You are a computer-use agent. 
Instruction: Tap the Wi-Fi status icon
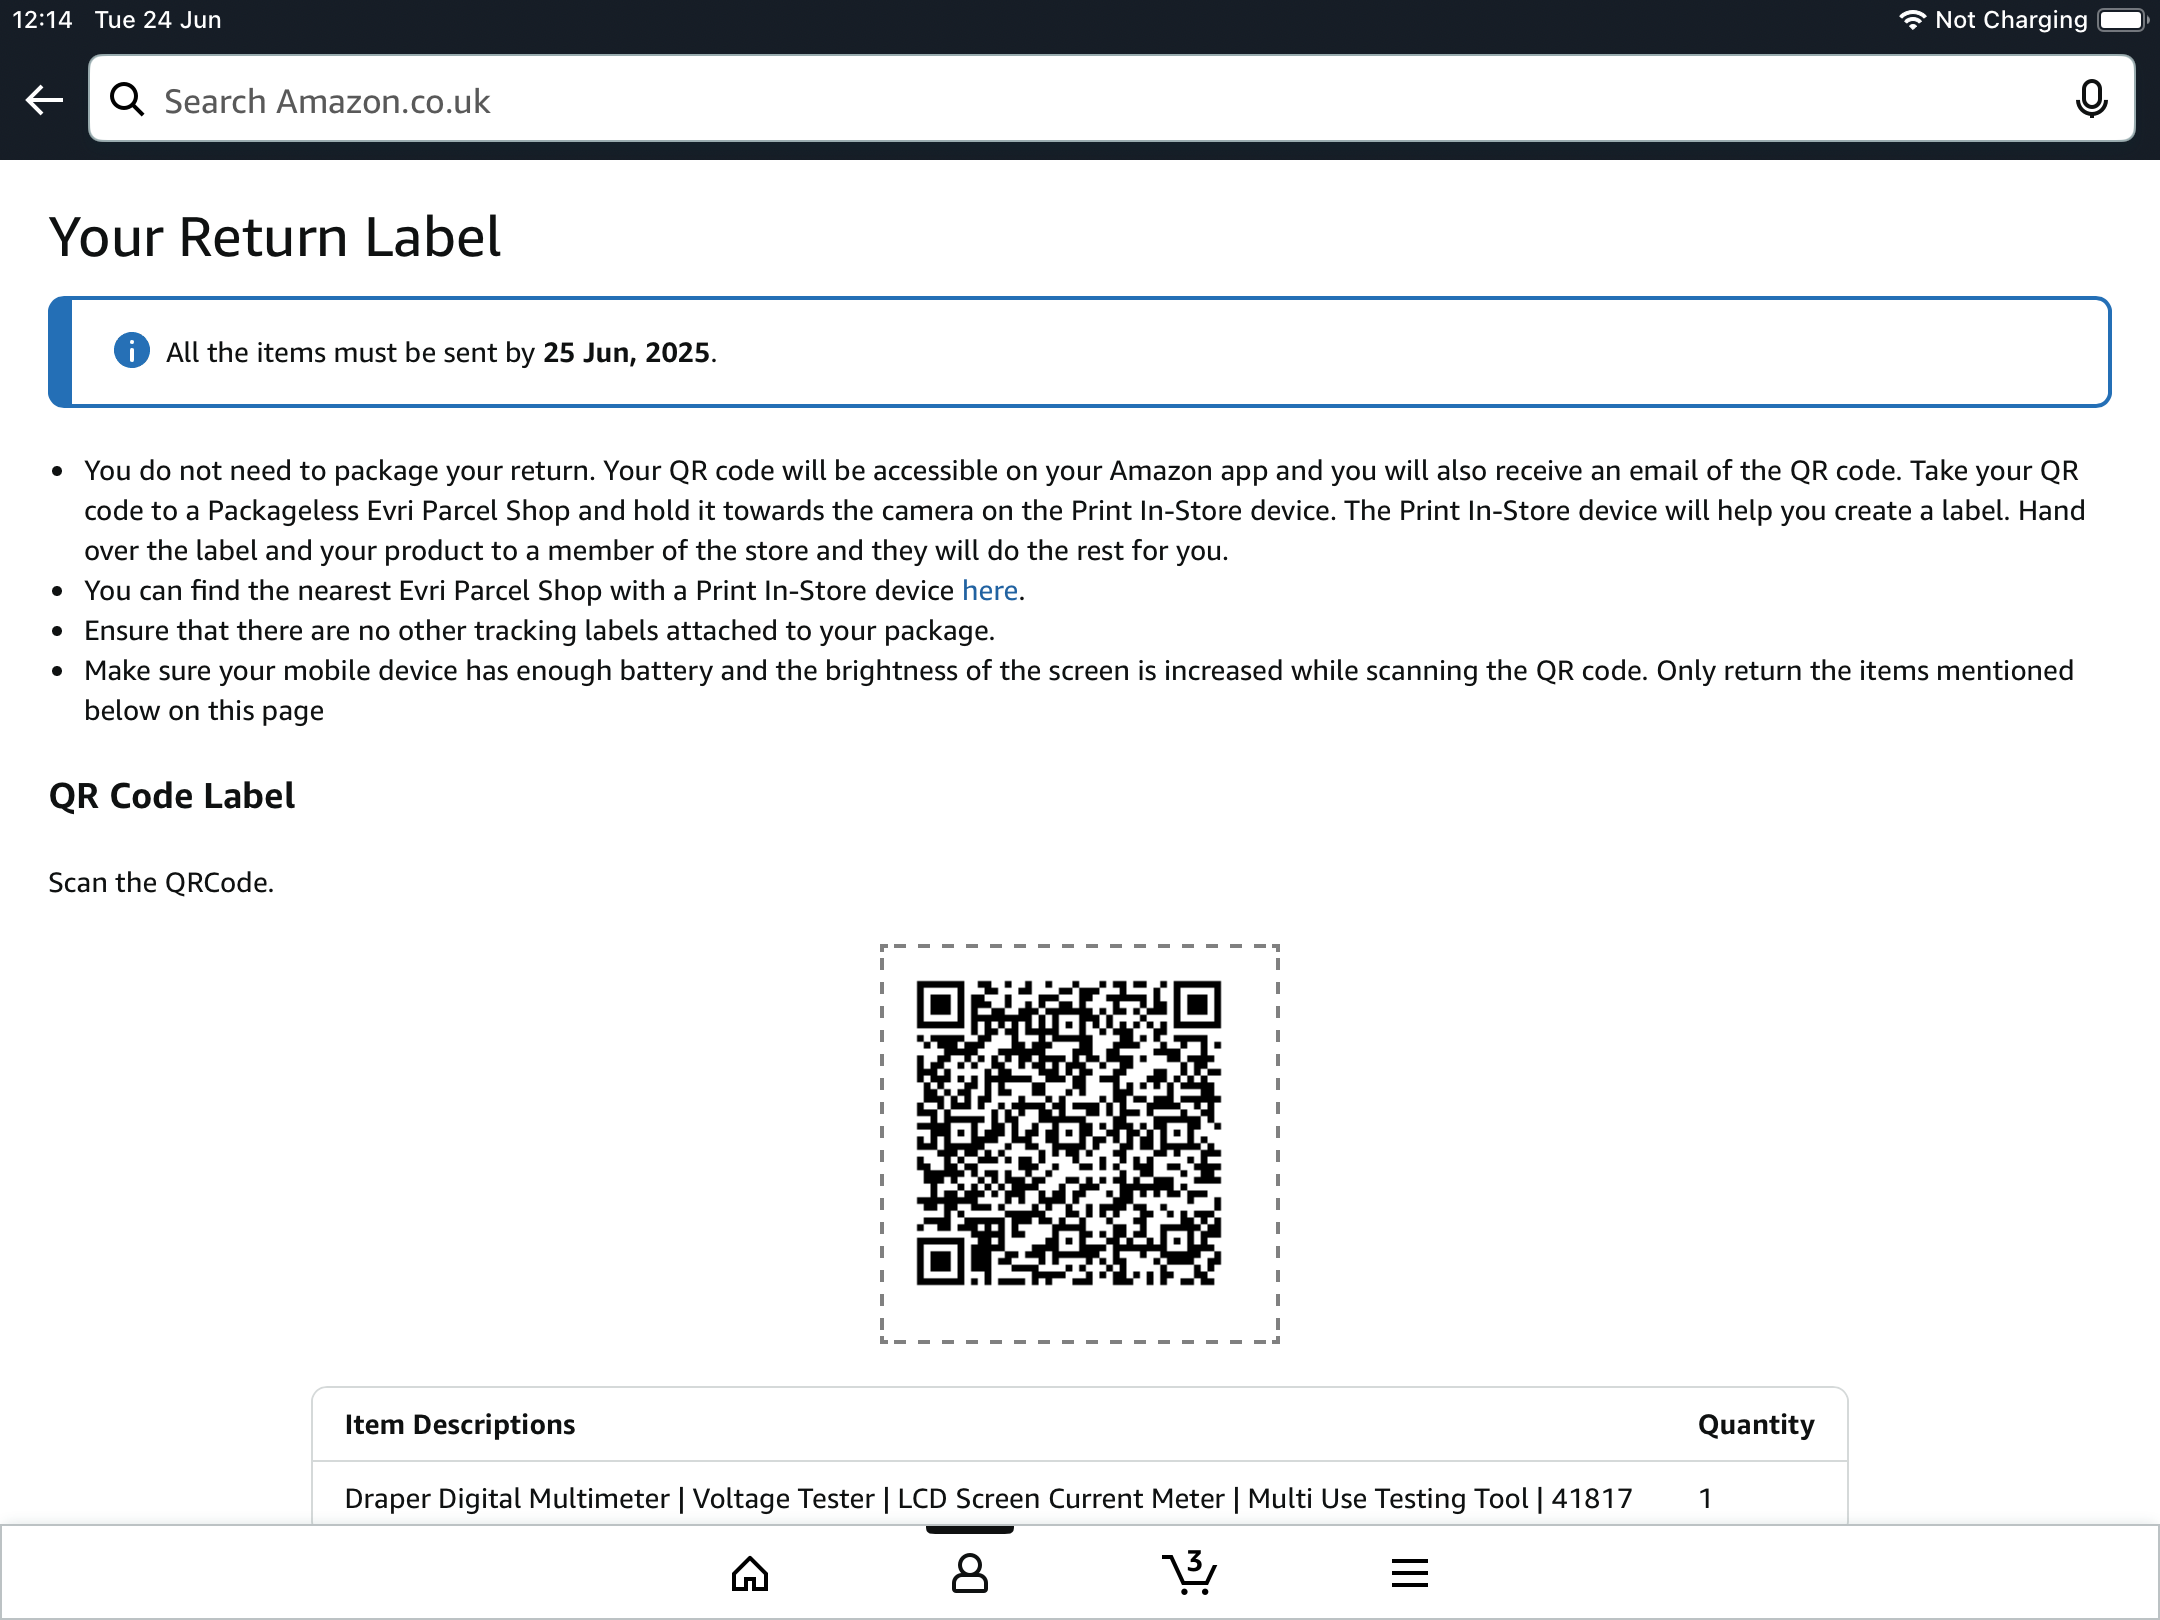(x=1912, y=20)
